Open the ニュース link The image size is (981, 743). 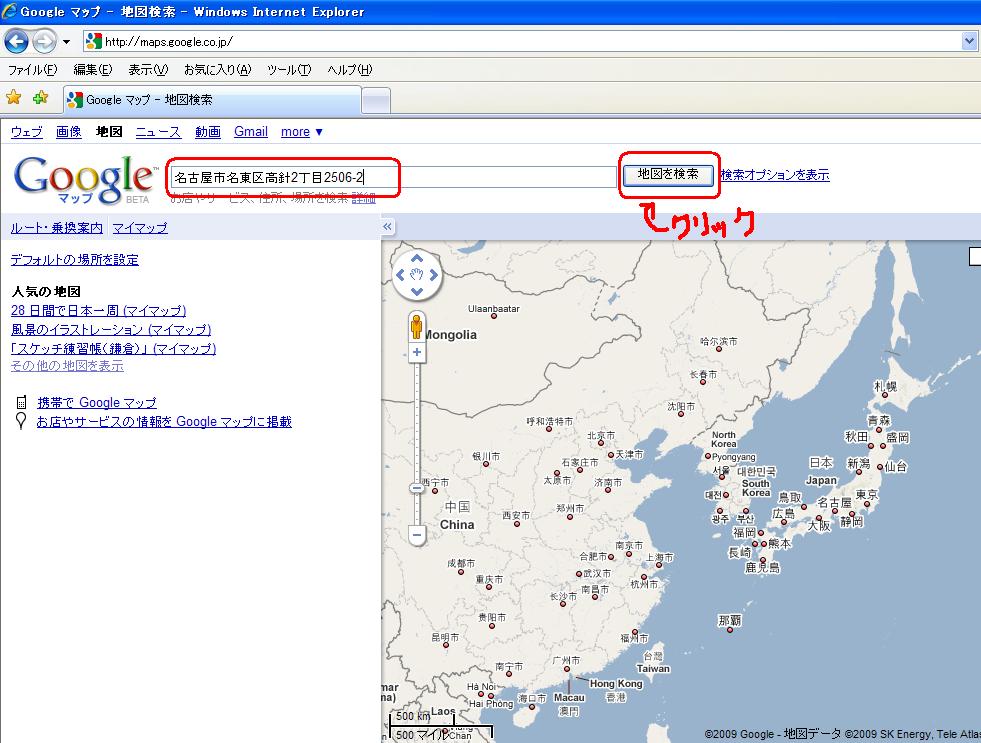pyautogui.click(x=158, y=132)
